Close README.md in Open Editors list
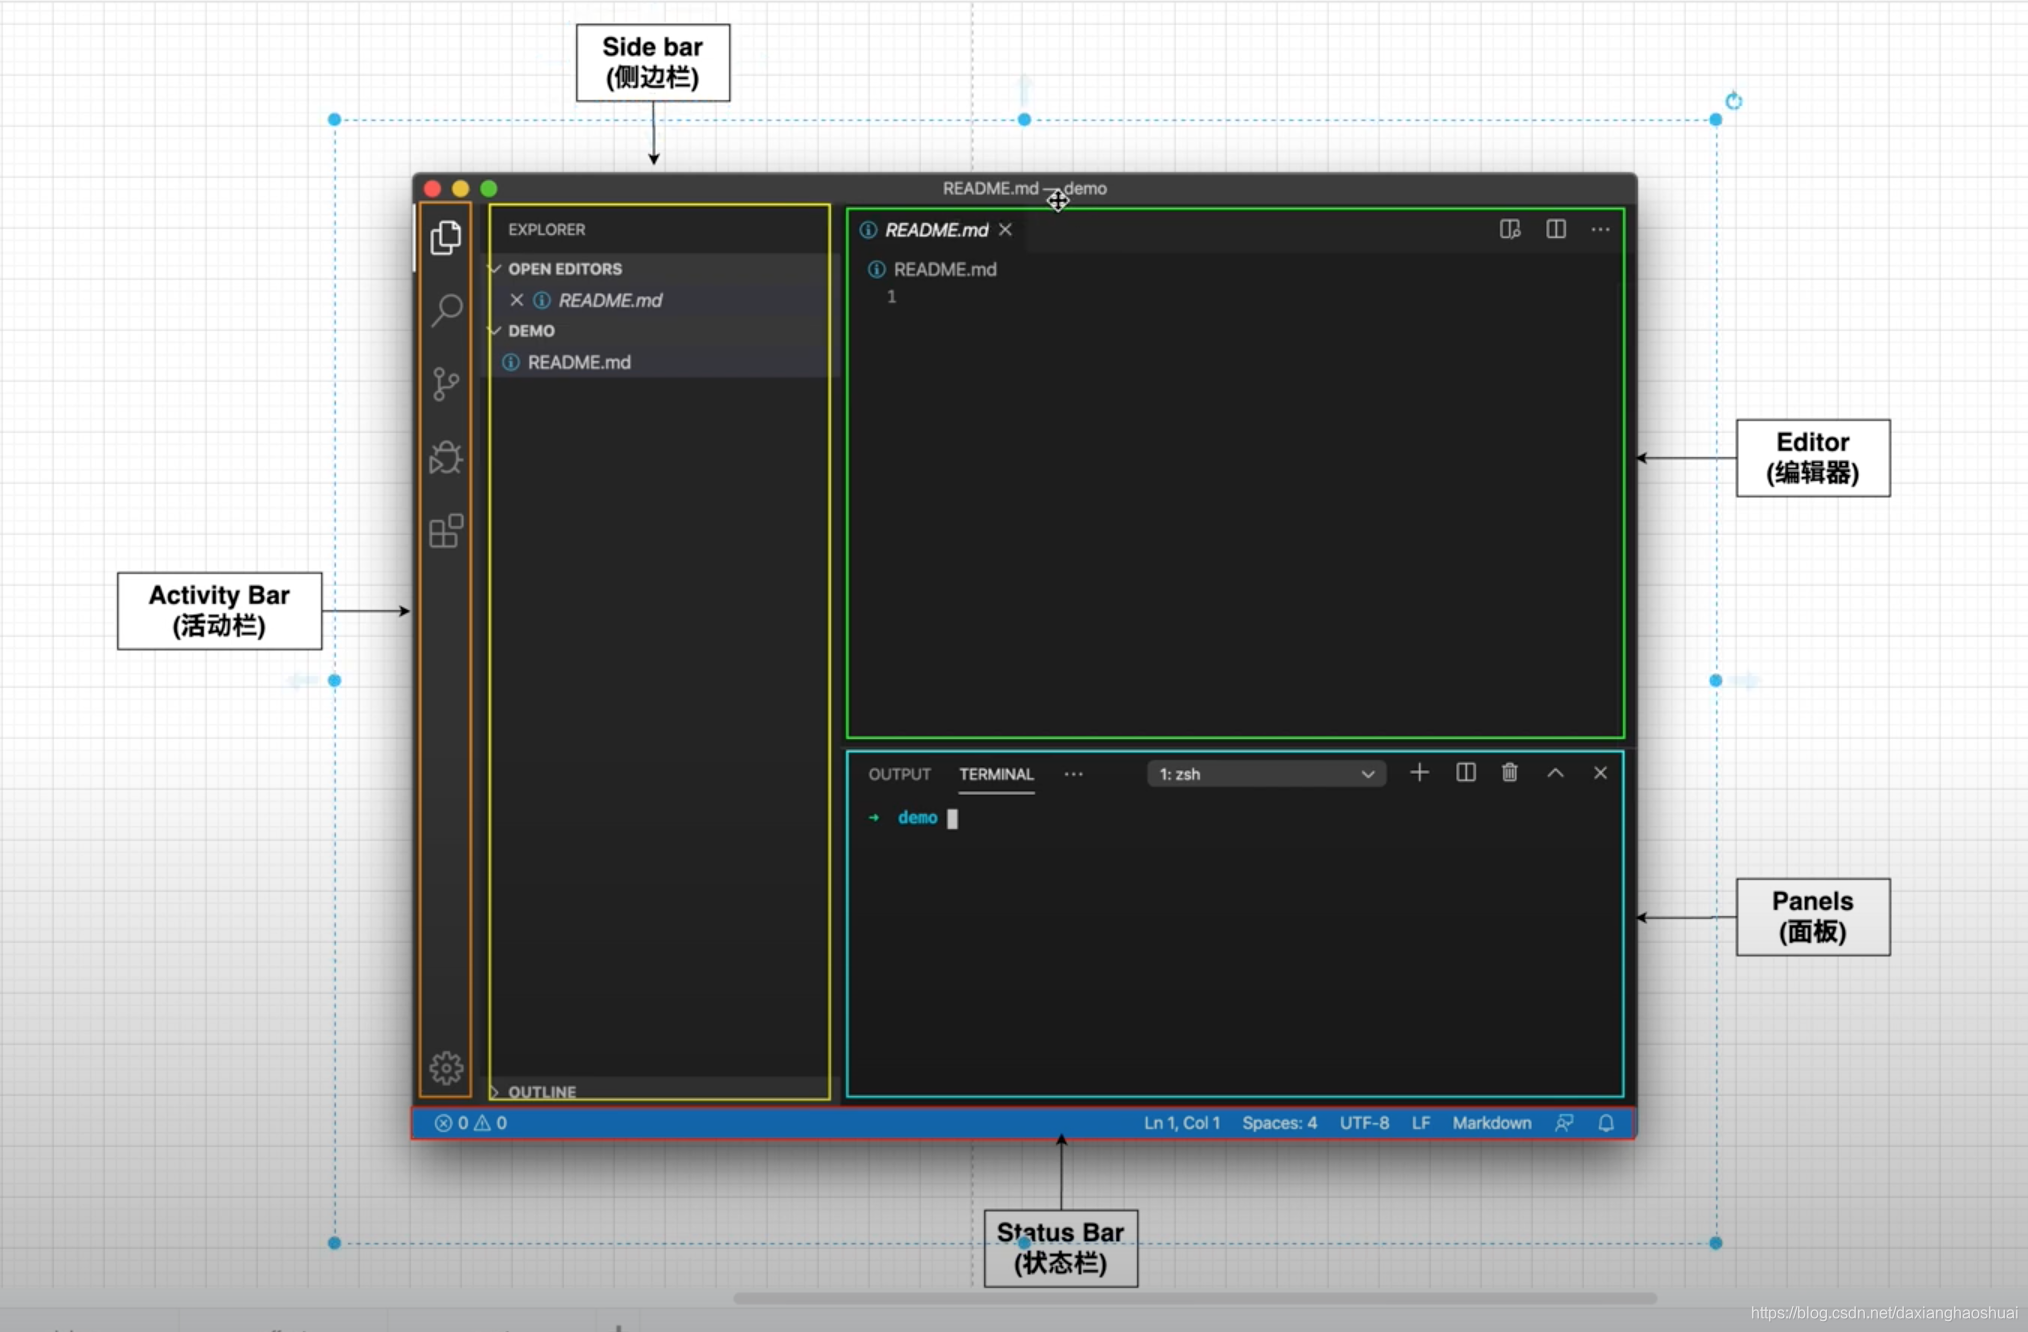This screenshot has width=2028, height=1332. click(x=516, y=300)
